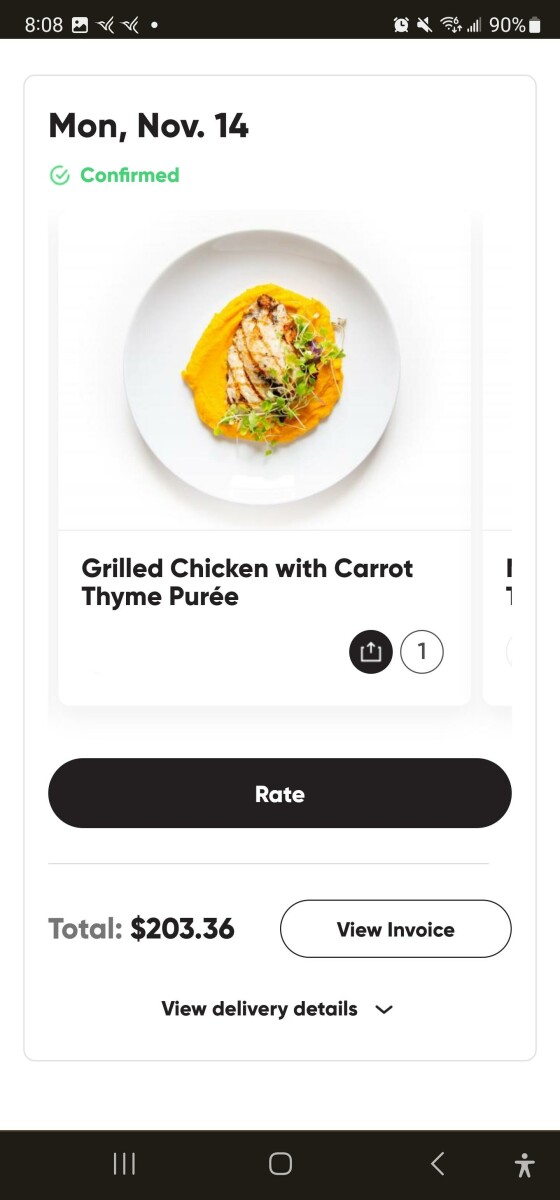Go back using Android back arrow

437,1163
